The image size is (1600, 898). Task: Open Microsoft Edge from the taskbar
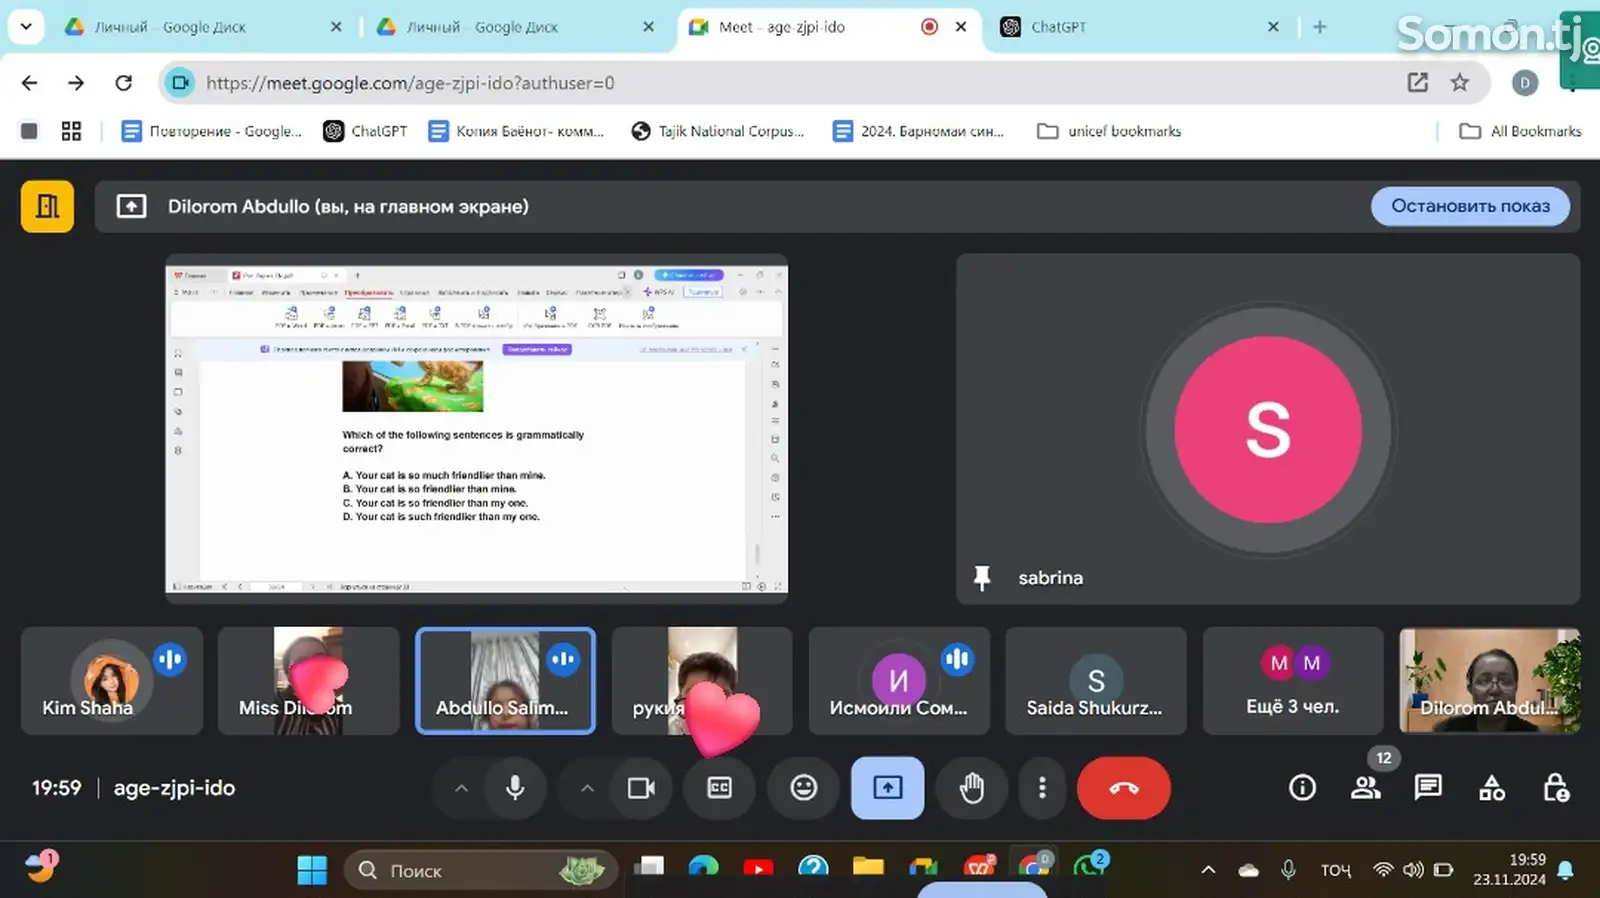click(x=703, y=868)
